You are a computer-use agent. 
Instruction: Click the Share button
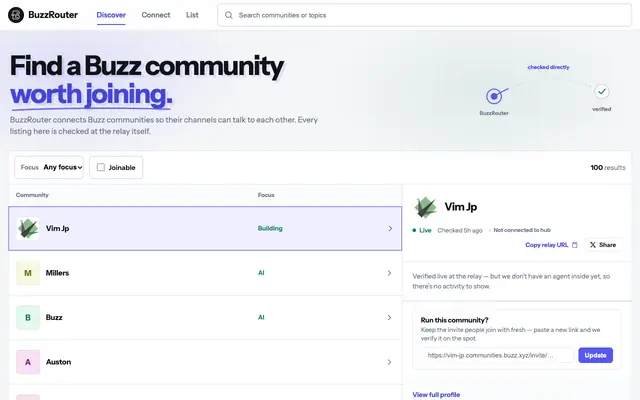(603, 245)
